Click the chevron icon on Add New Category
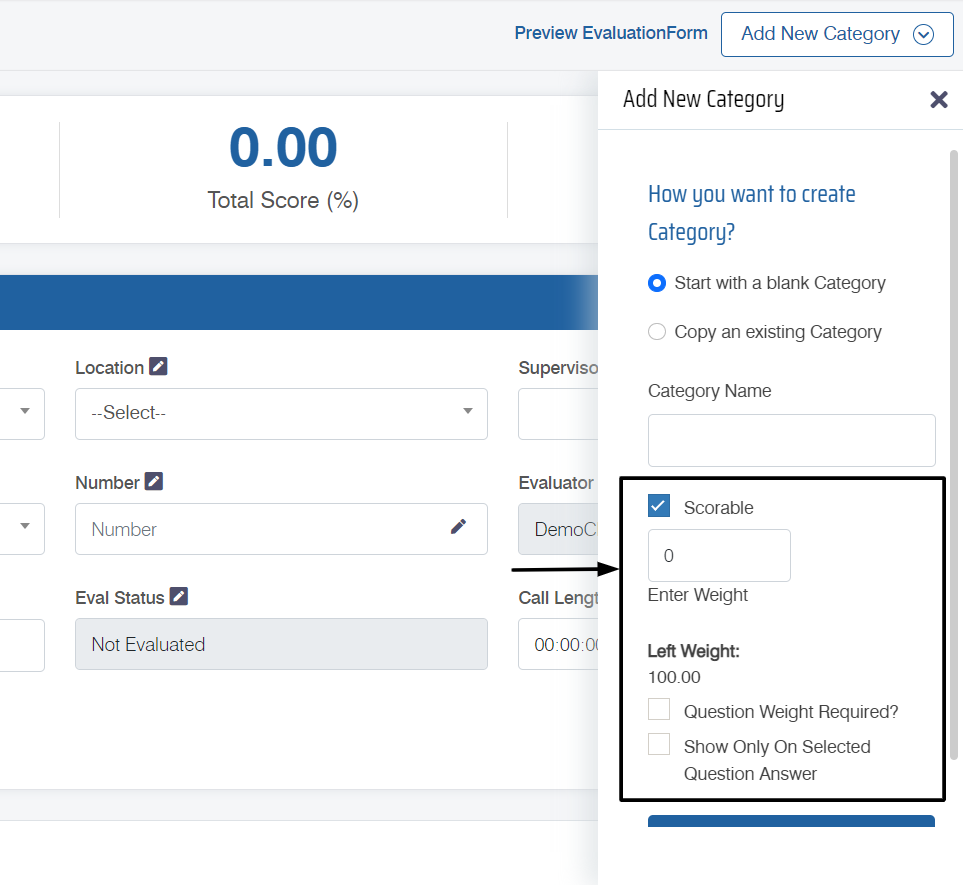The width and height of the screenshot is (963, 885). pyautogui.click(x=923, y=34)
